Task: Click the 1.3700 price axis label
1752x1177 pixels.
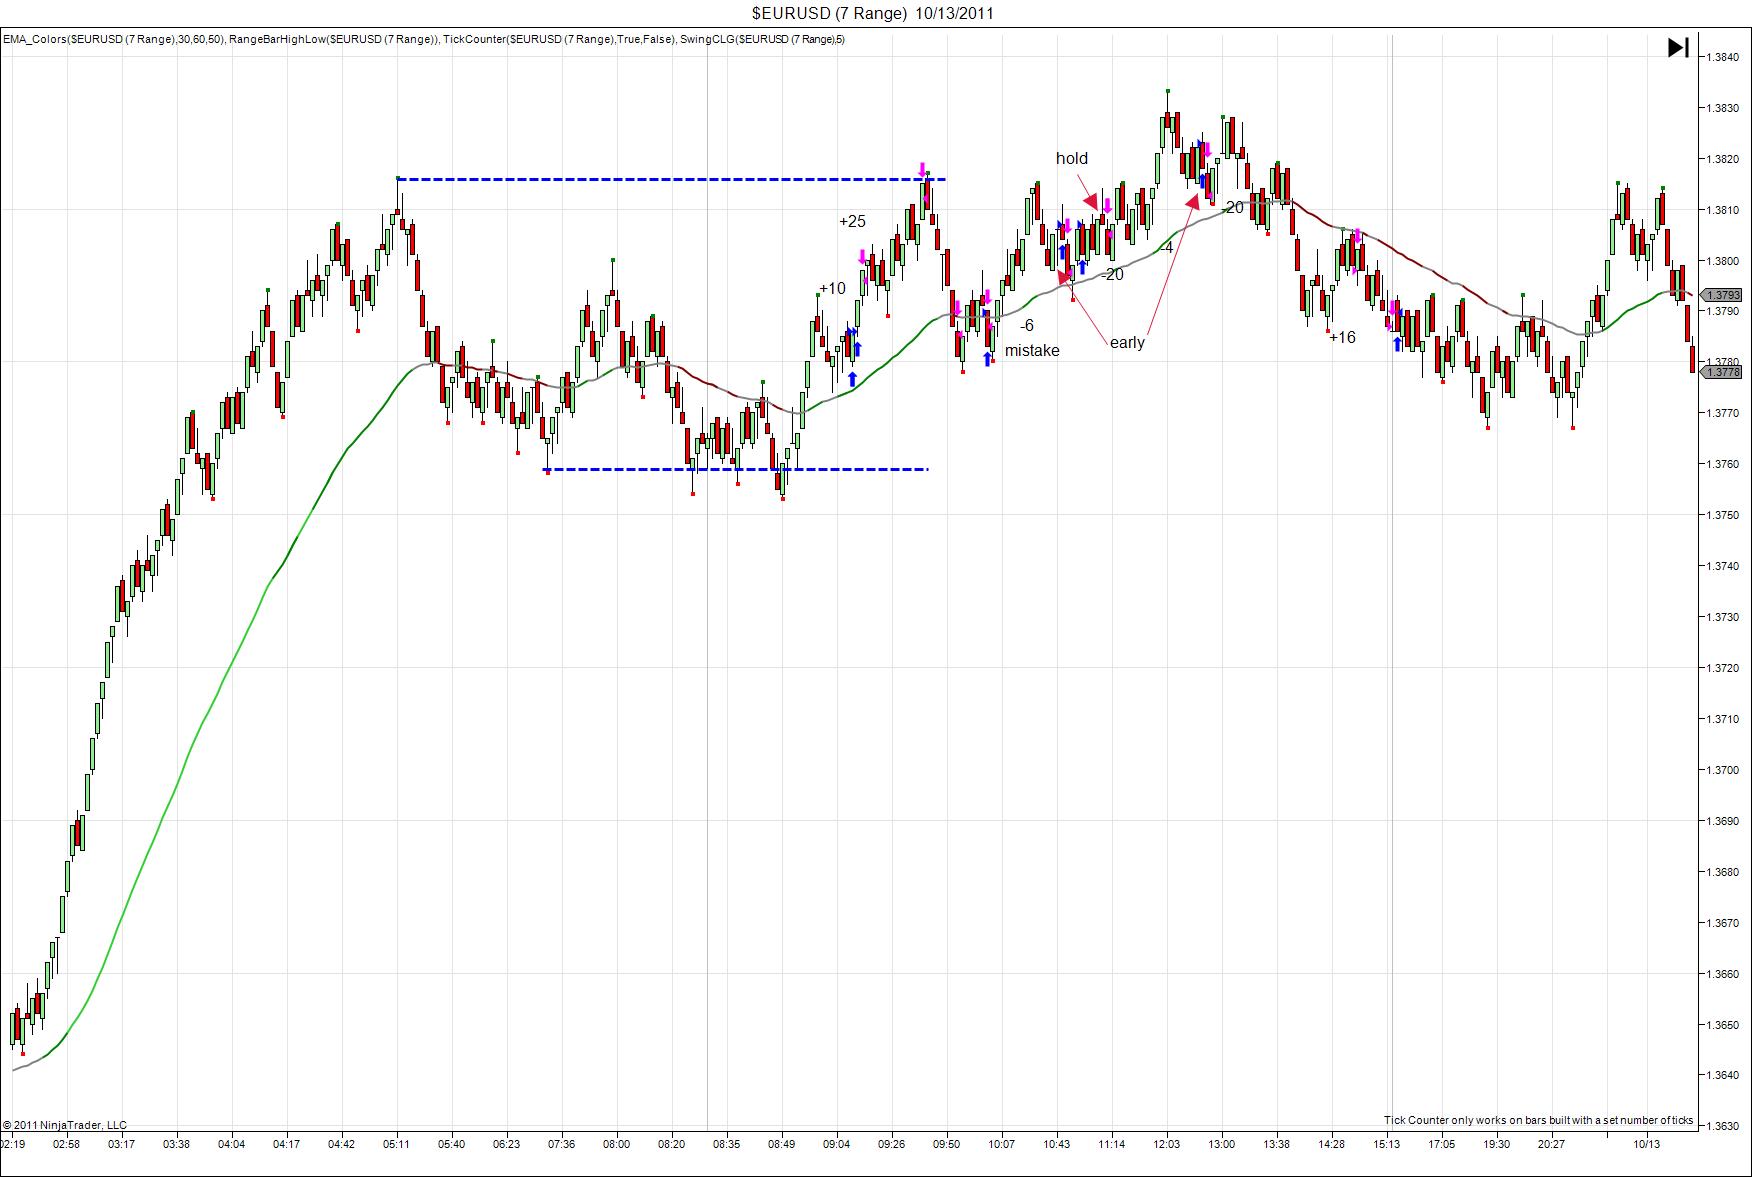Action: tap(1725, 770)
